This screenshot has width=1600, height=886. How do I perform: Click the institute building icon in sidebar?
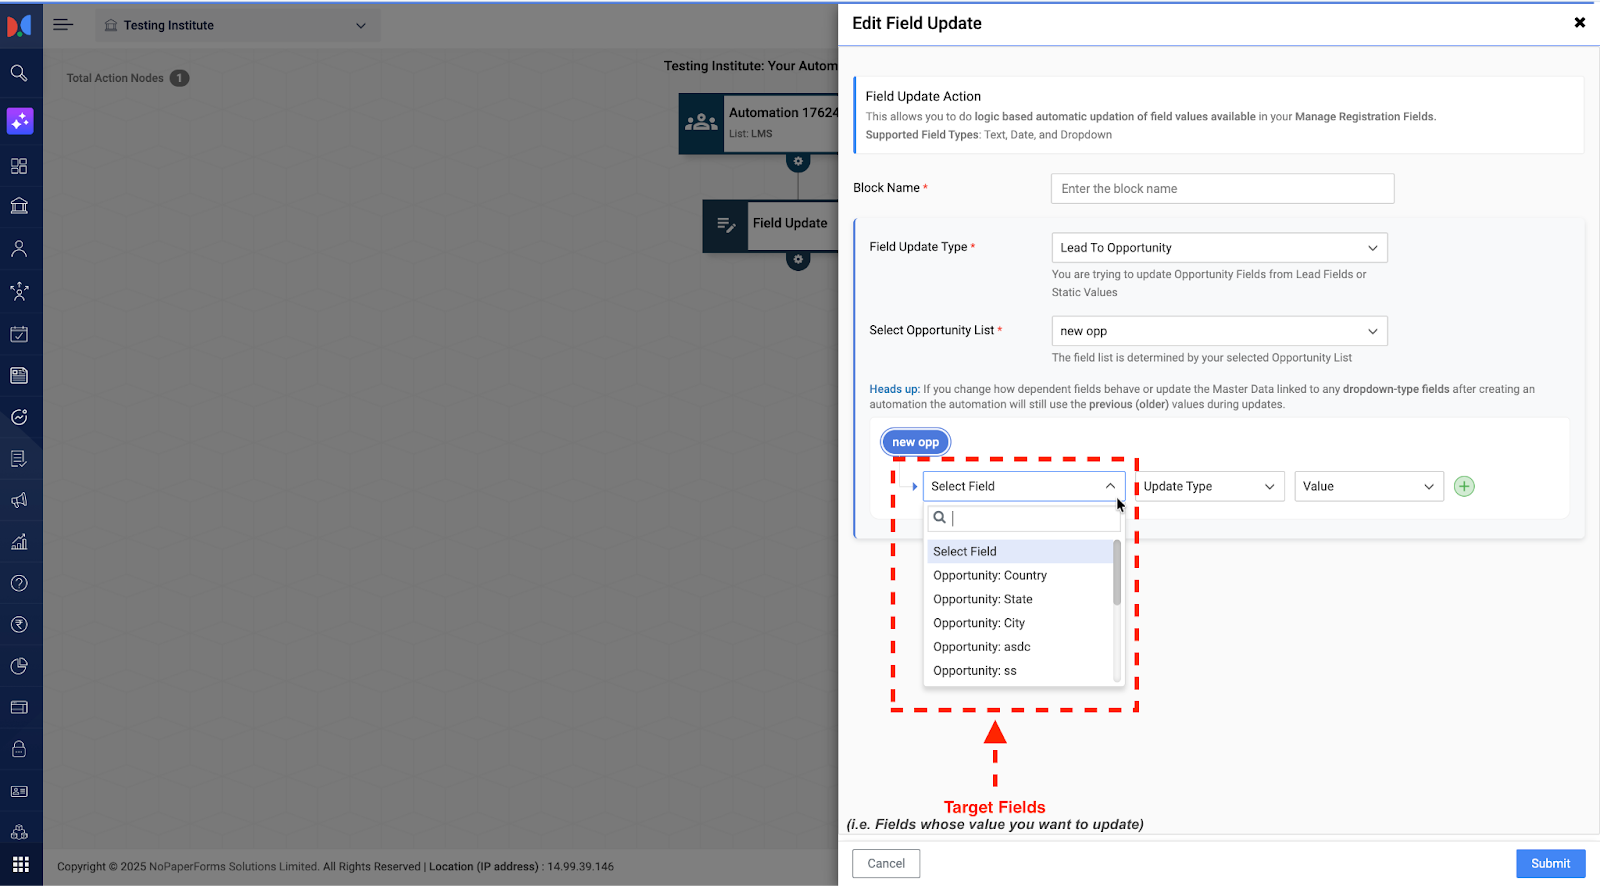pyautogui.click(x=19, y=206)
